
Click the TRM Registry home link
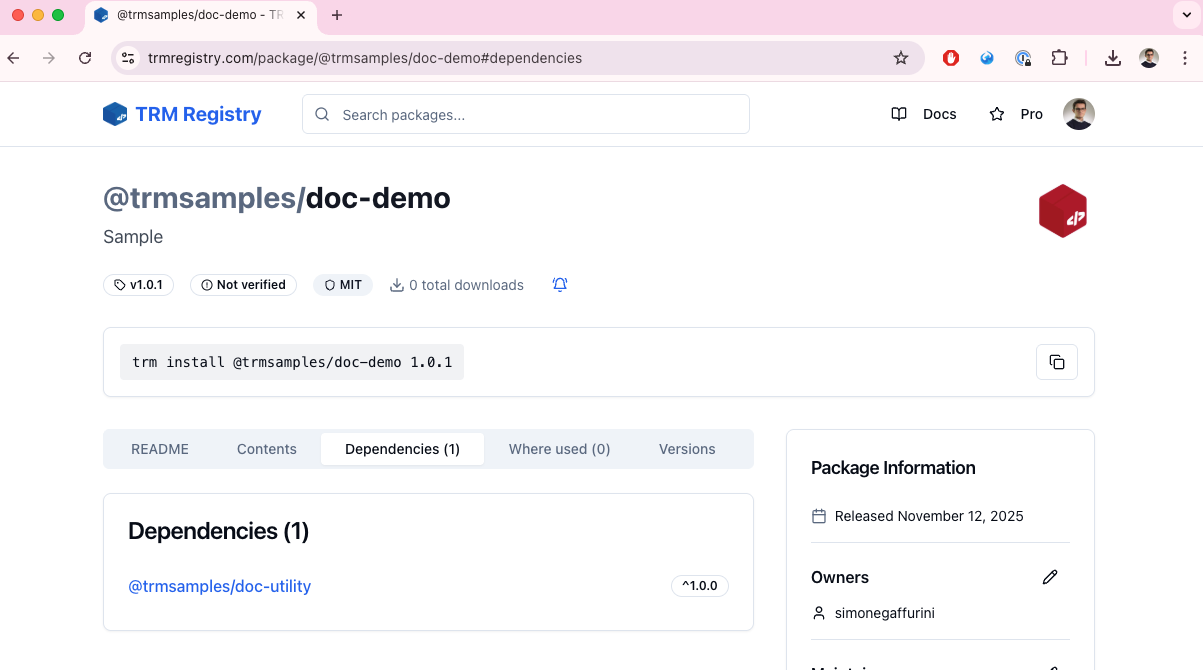click(x=182, y=114)
